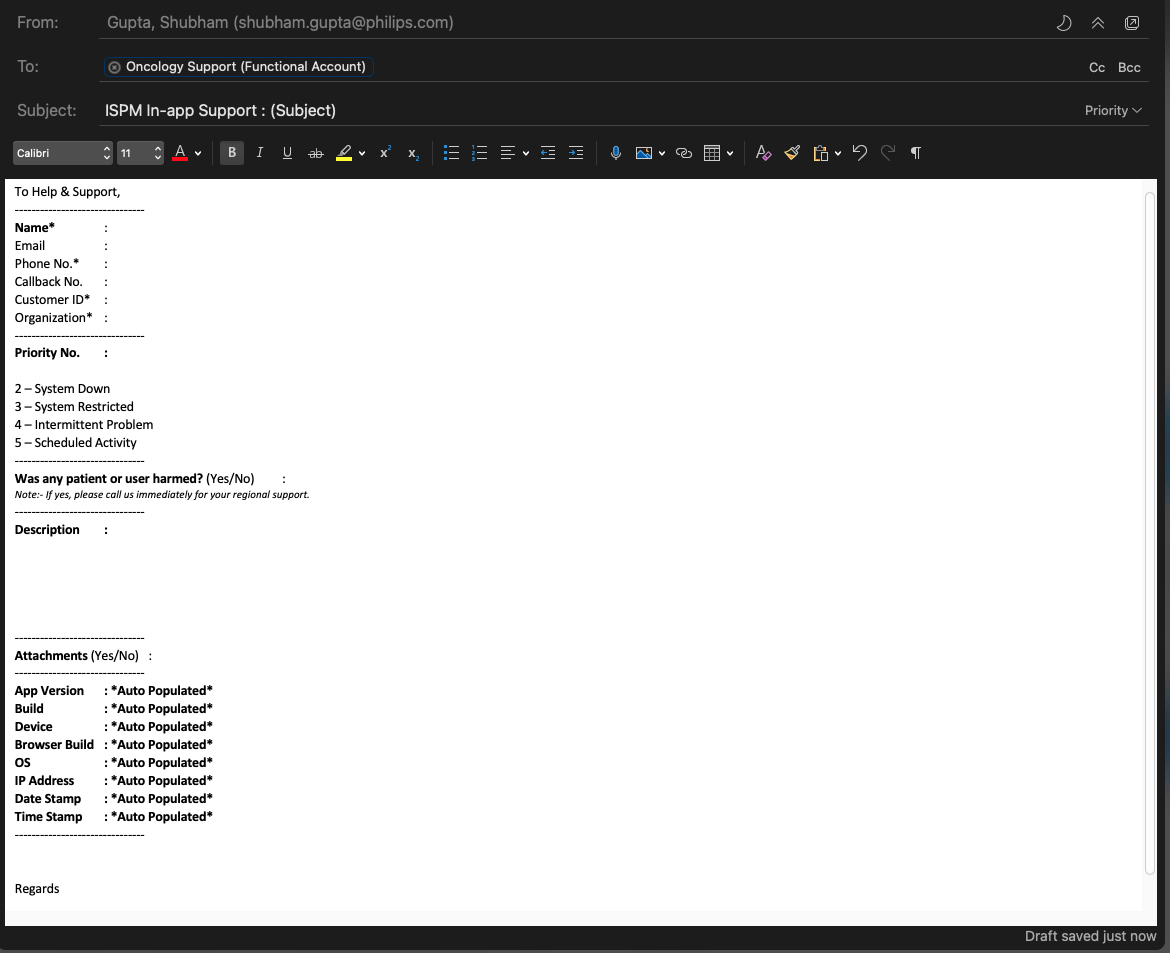Viewport: 1170px width, 953px height.
Task: Open paste options dropdown arrow
Action: click(838, 153)
